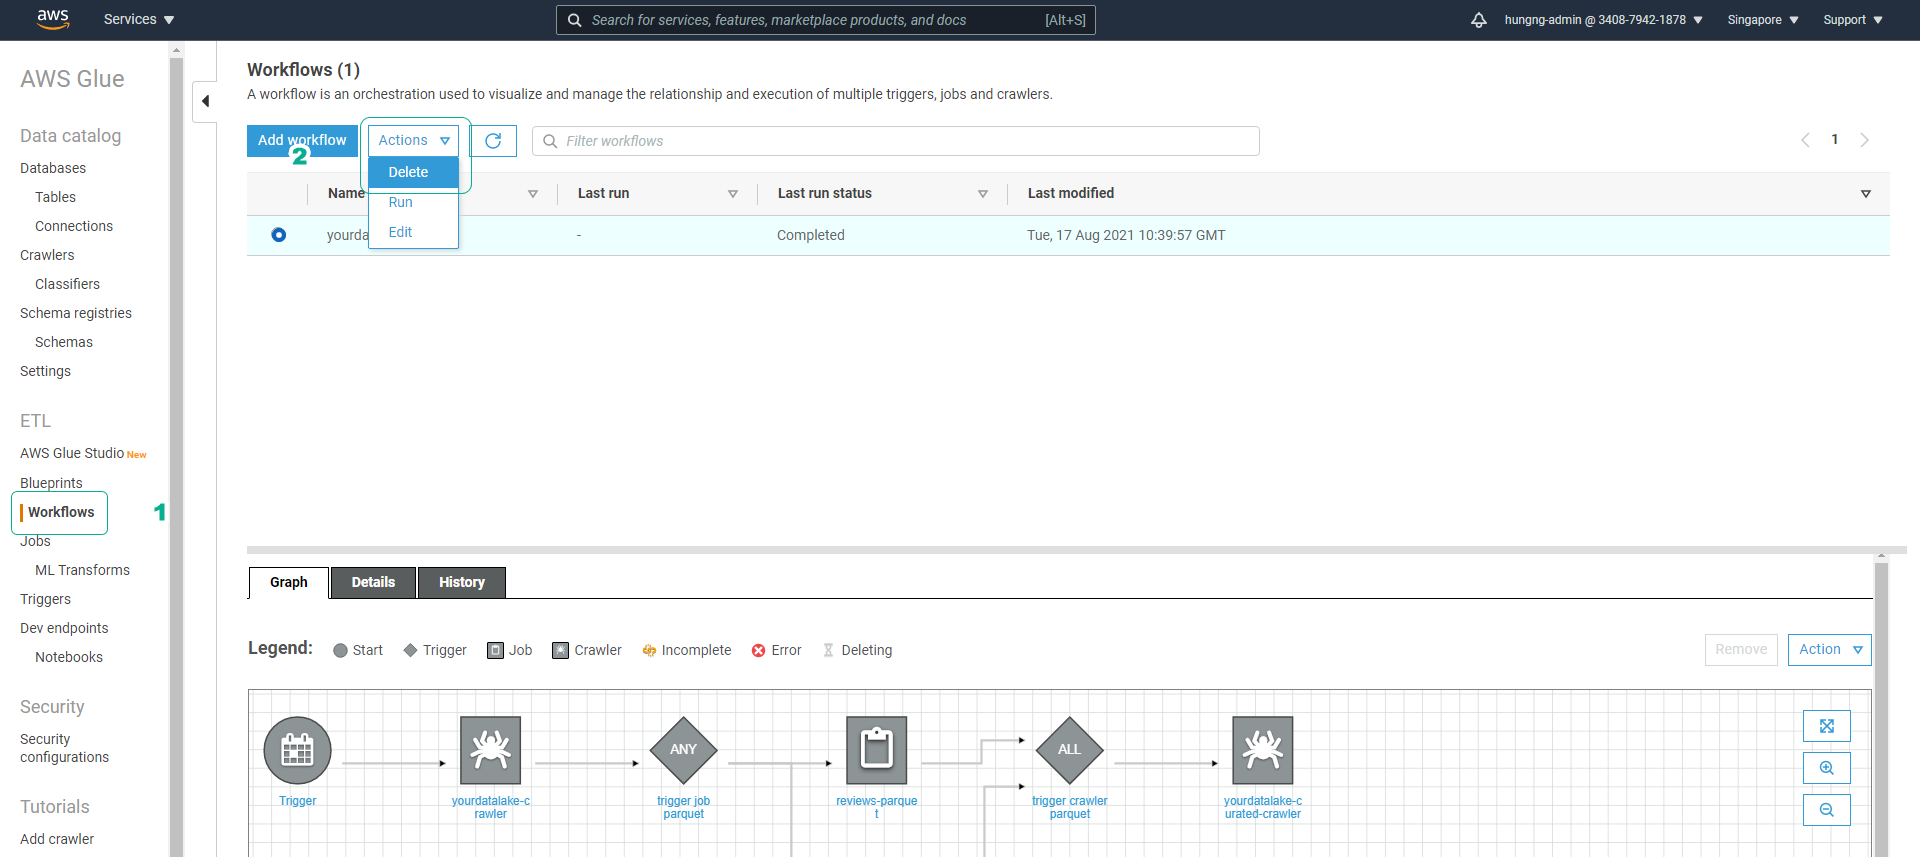Select the ALL trigger crawler parquet node

coord(1069,750)
